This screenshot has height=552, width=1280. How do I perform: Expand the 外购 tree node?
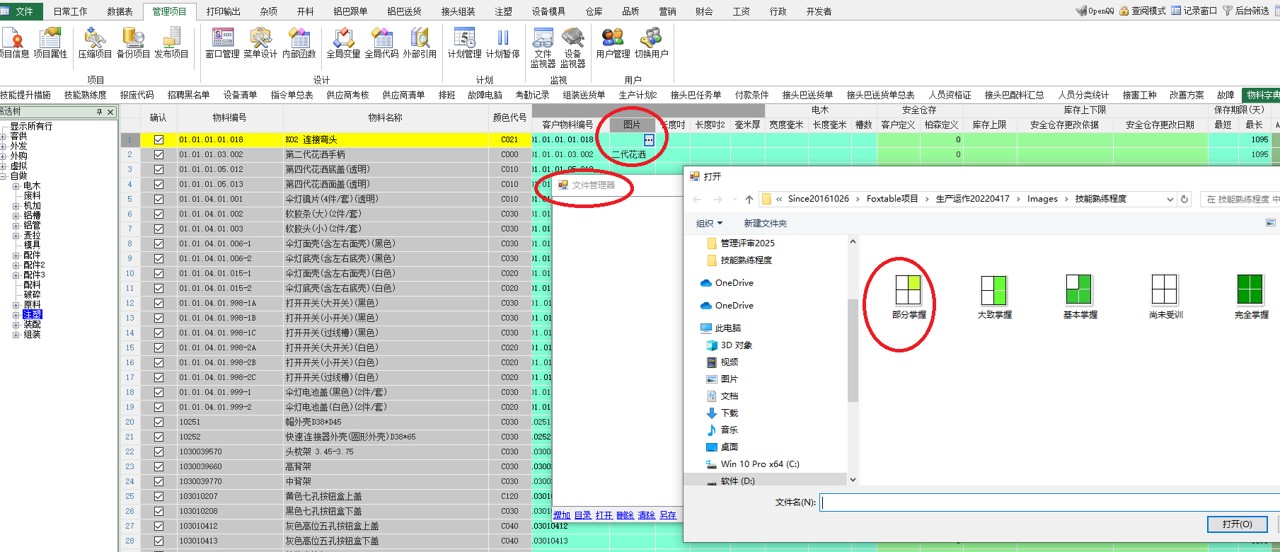point(4,156)
